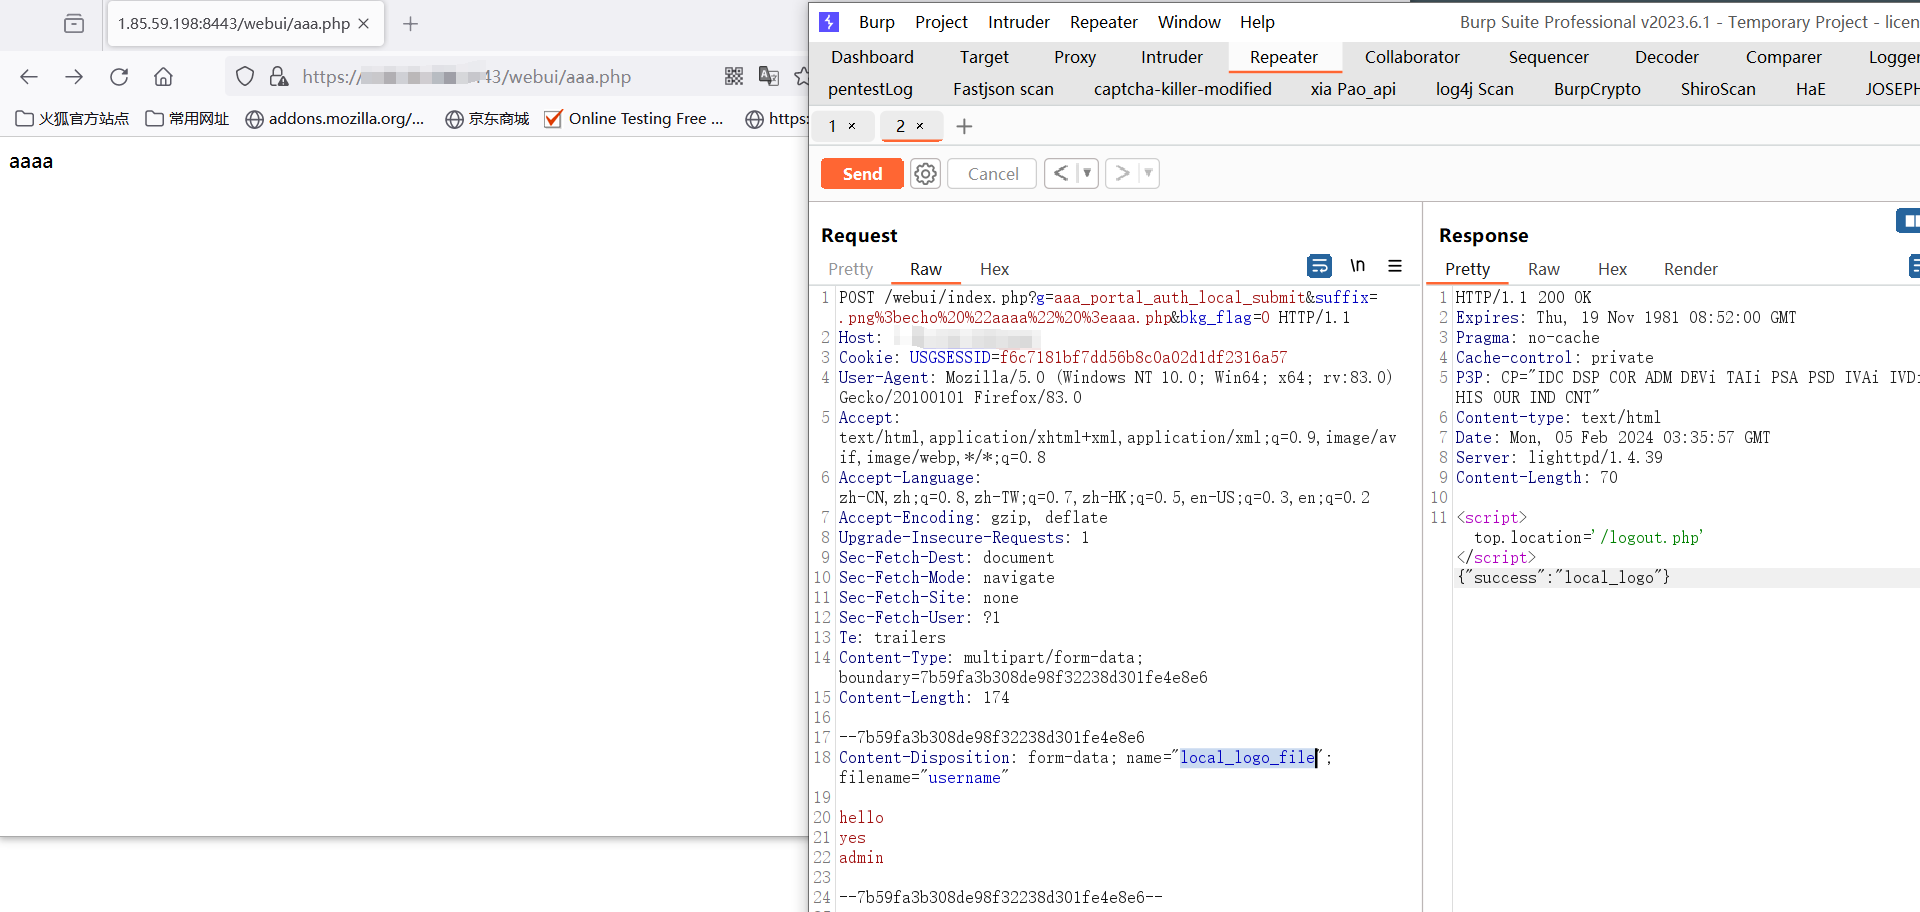Open new Firefox tab with plus
Image resolution: width=1920 pixels, height=912 pixels.
tap(410, 23)
